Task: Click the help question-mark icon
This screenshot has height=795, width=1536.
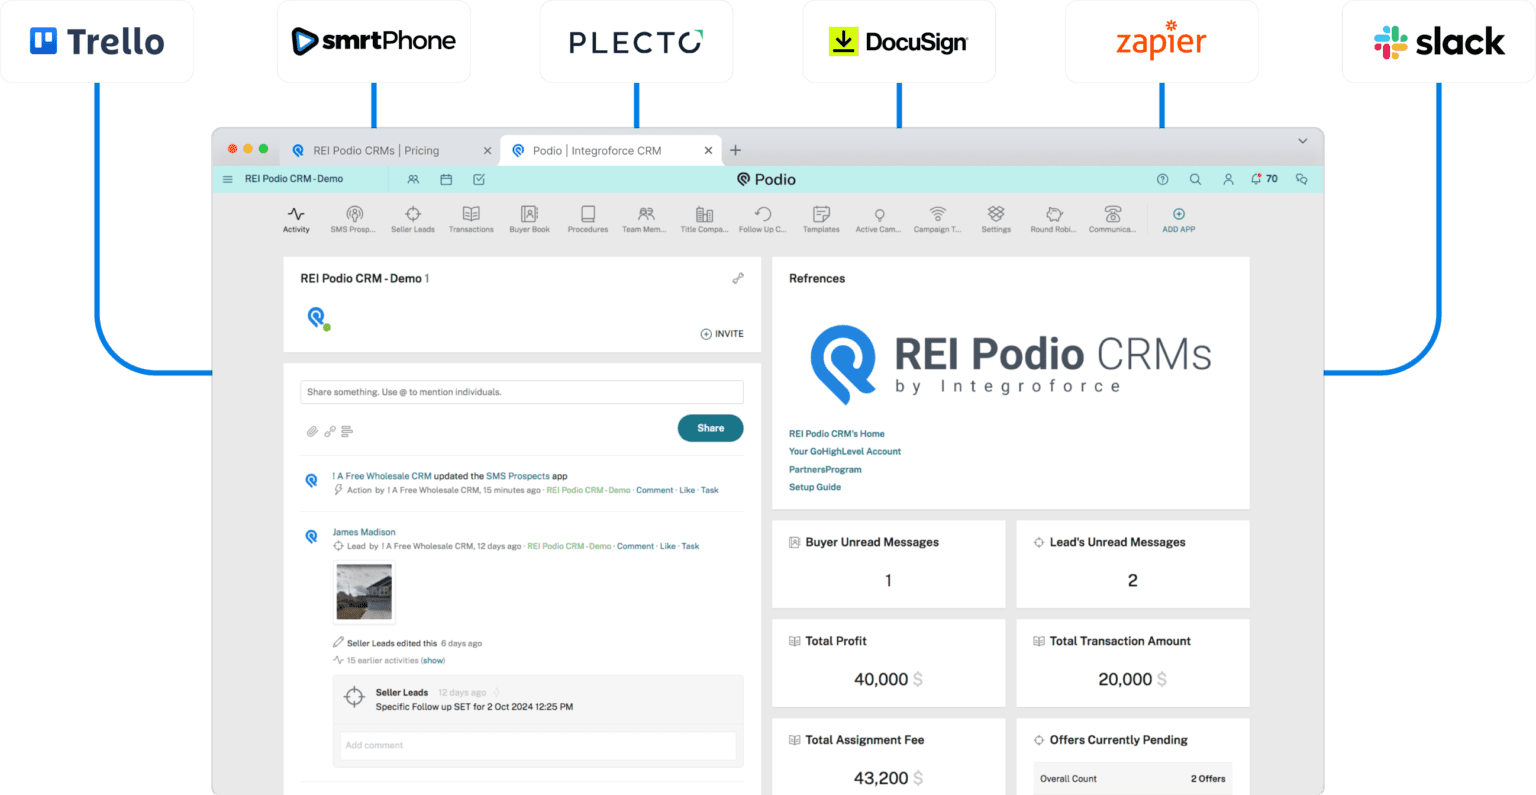Action: tap(1162, 179)
